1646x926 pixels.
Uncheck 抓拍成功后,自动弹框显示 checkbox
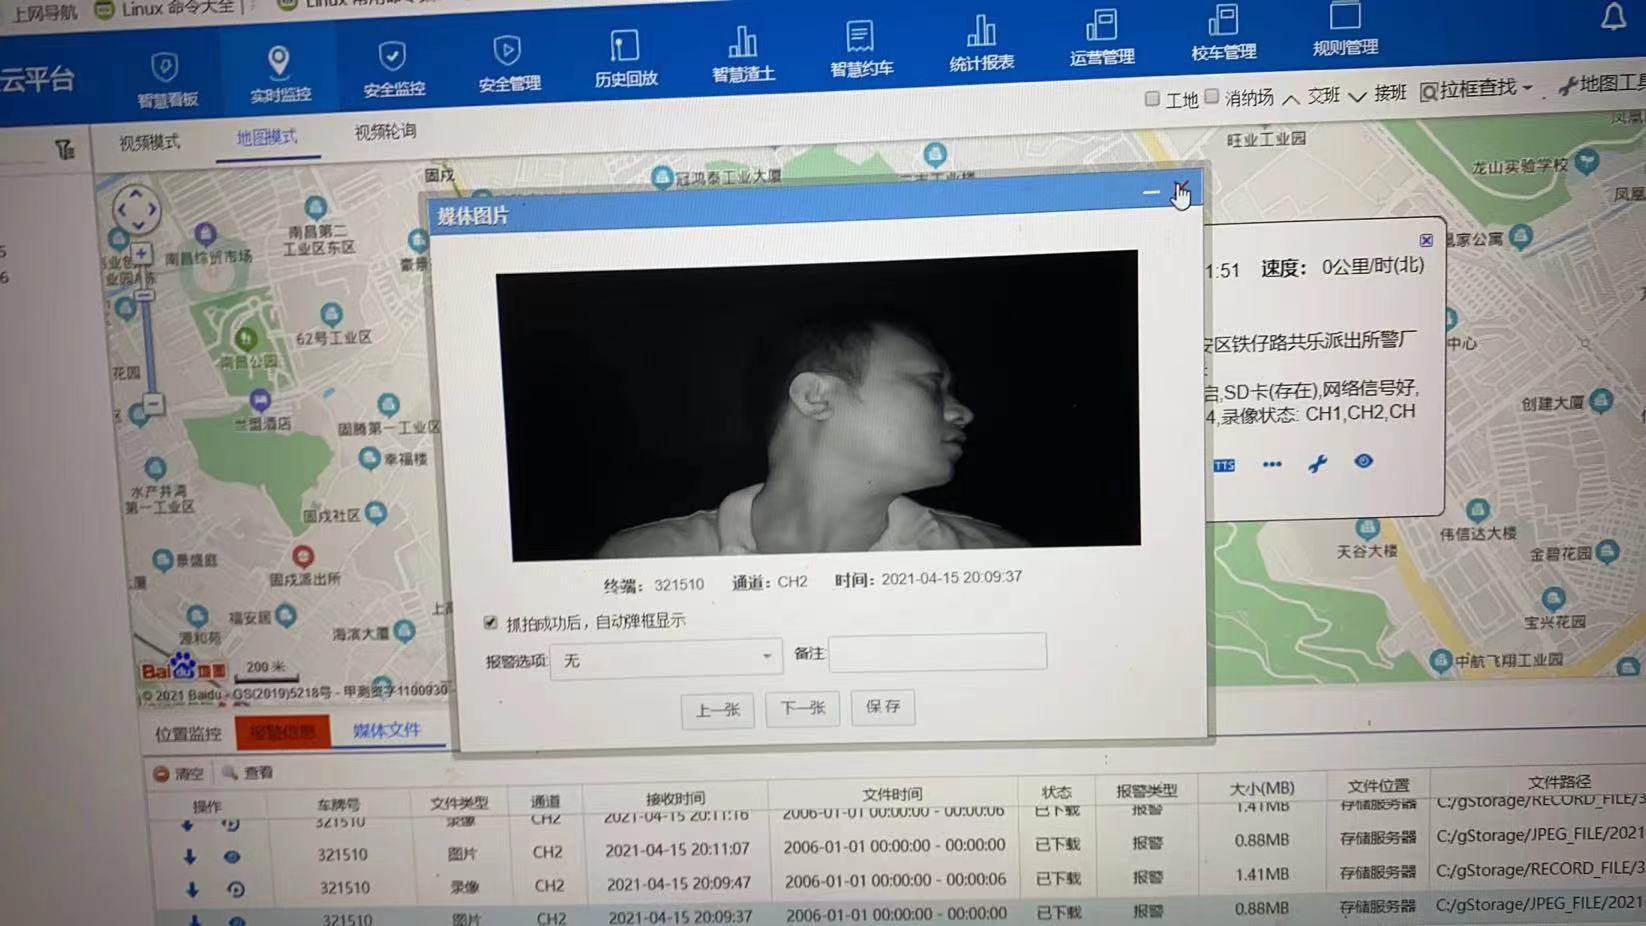(490, 622)
